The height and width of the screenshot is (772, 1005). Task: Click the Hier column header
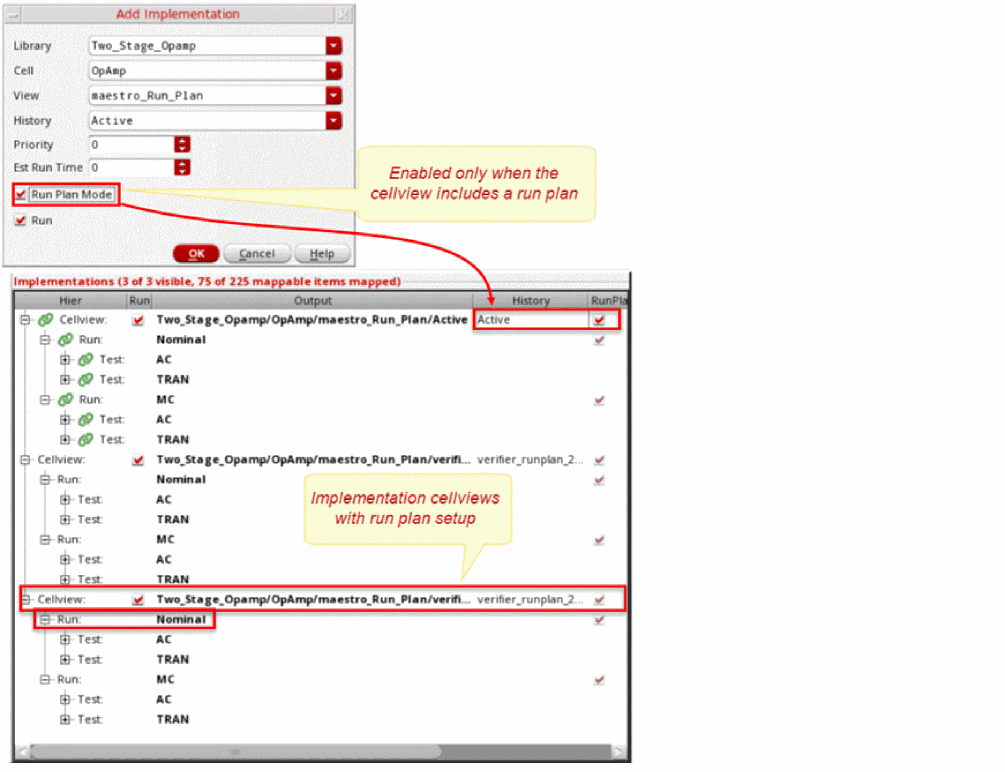pos(71,301)
